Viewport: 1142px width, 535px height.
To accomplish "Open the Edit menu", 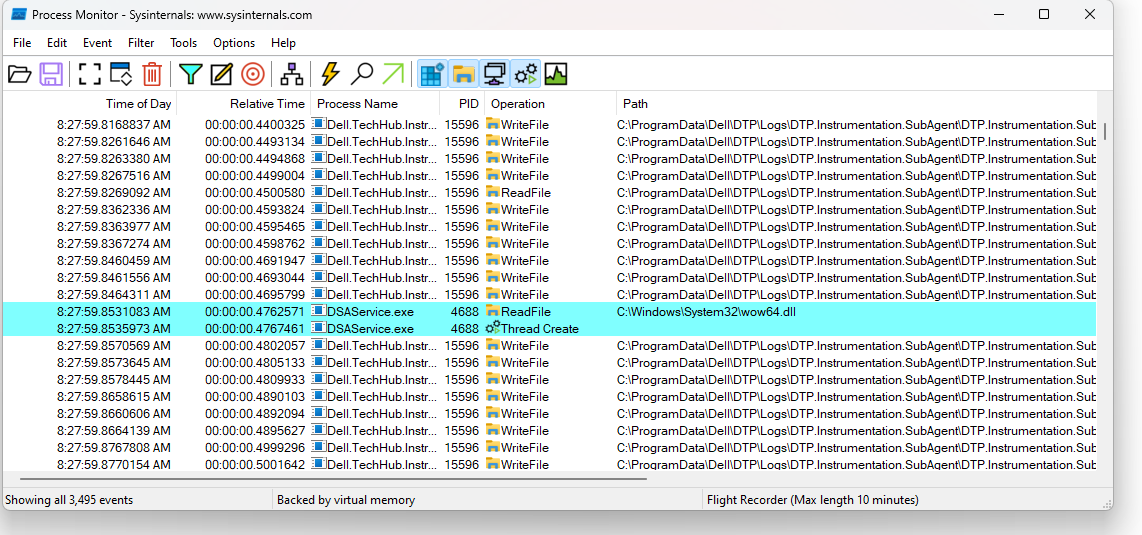I will 57,43.
